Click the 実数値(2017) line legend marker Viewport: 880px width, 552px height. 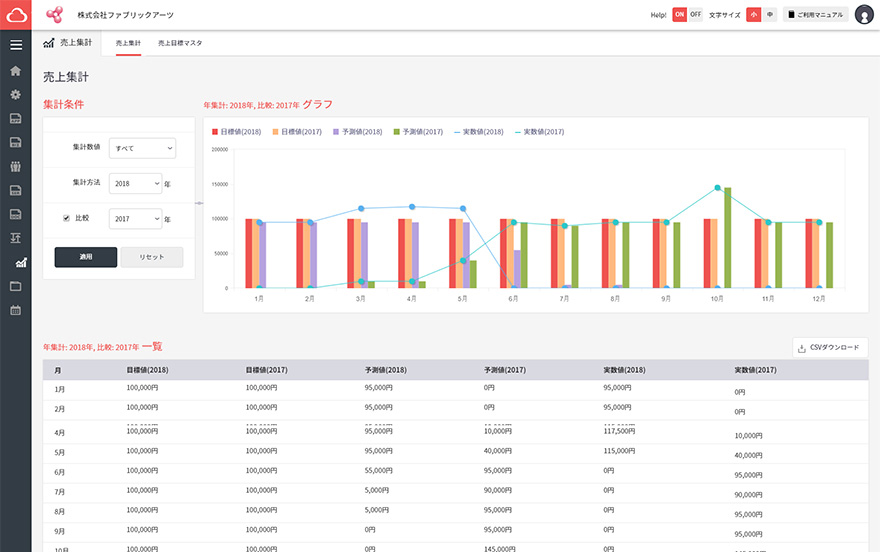(x=518, y=132)
